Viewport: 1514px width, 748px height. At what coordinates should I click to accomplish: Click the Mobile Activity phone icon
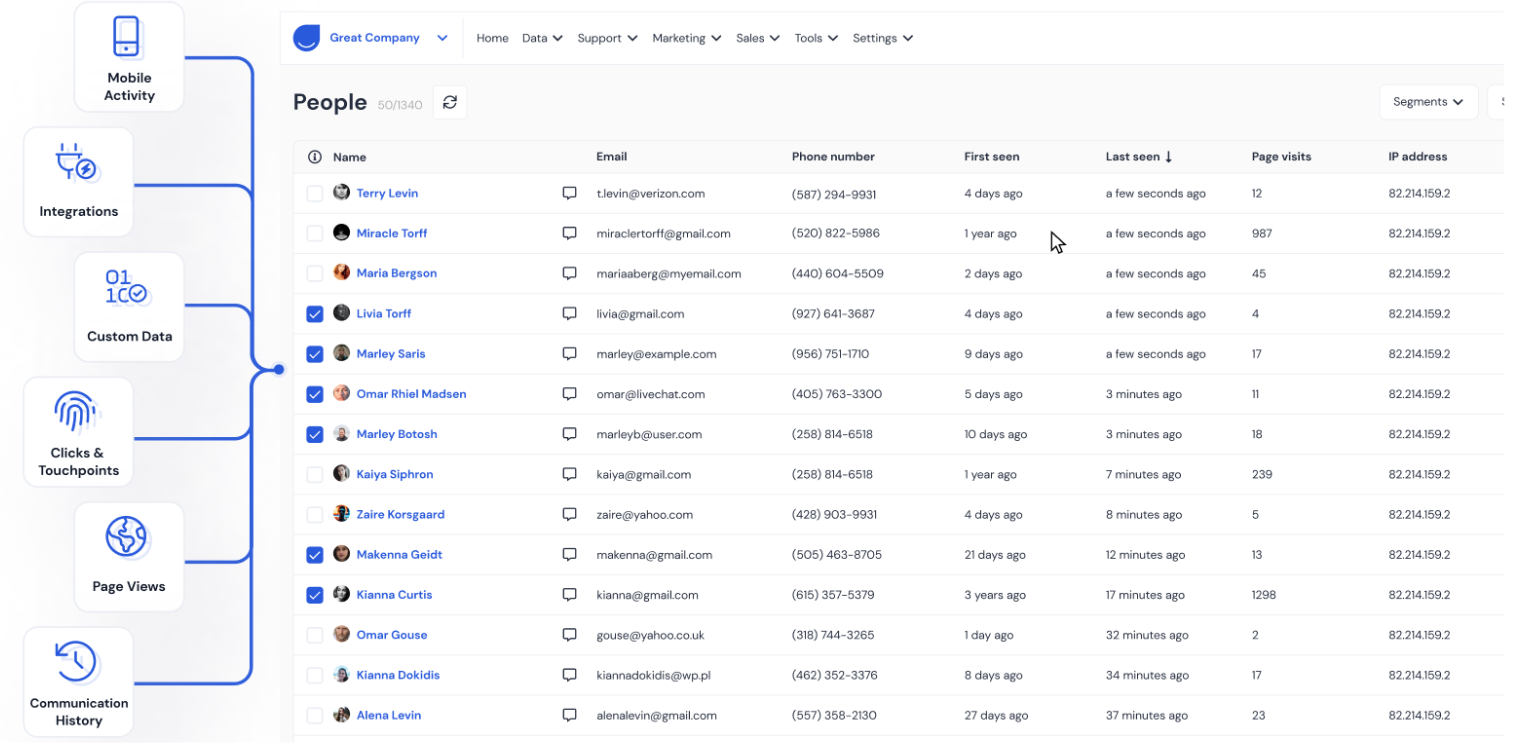pos(128,38)
